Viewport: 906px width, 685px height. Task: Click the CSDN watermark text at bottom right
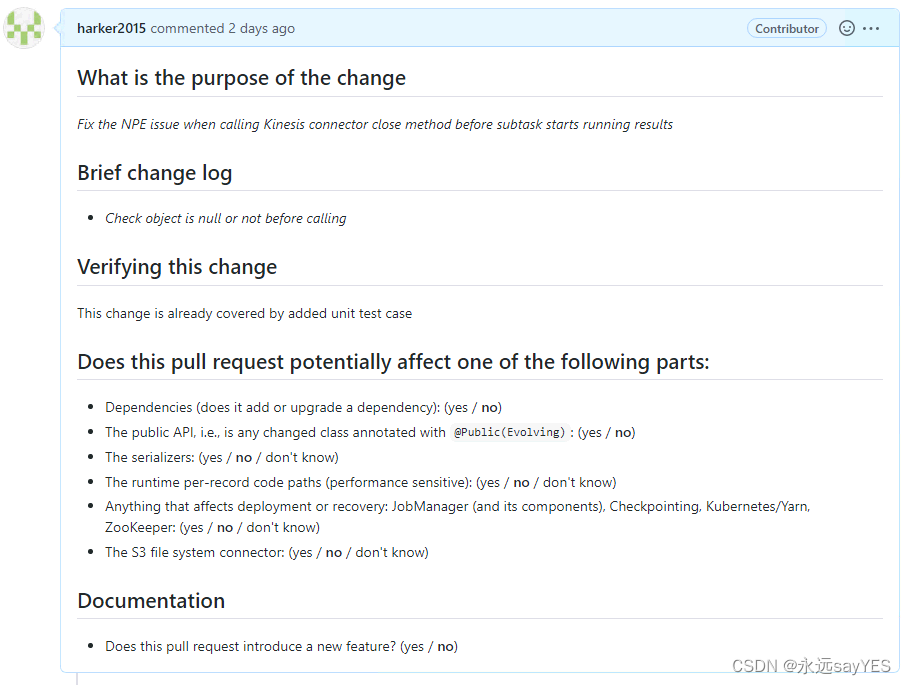[811, 666]
